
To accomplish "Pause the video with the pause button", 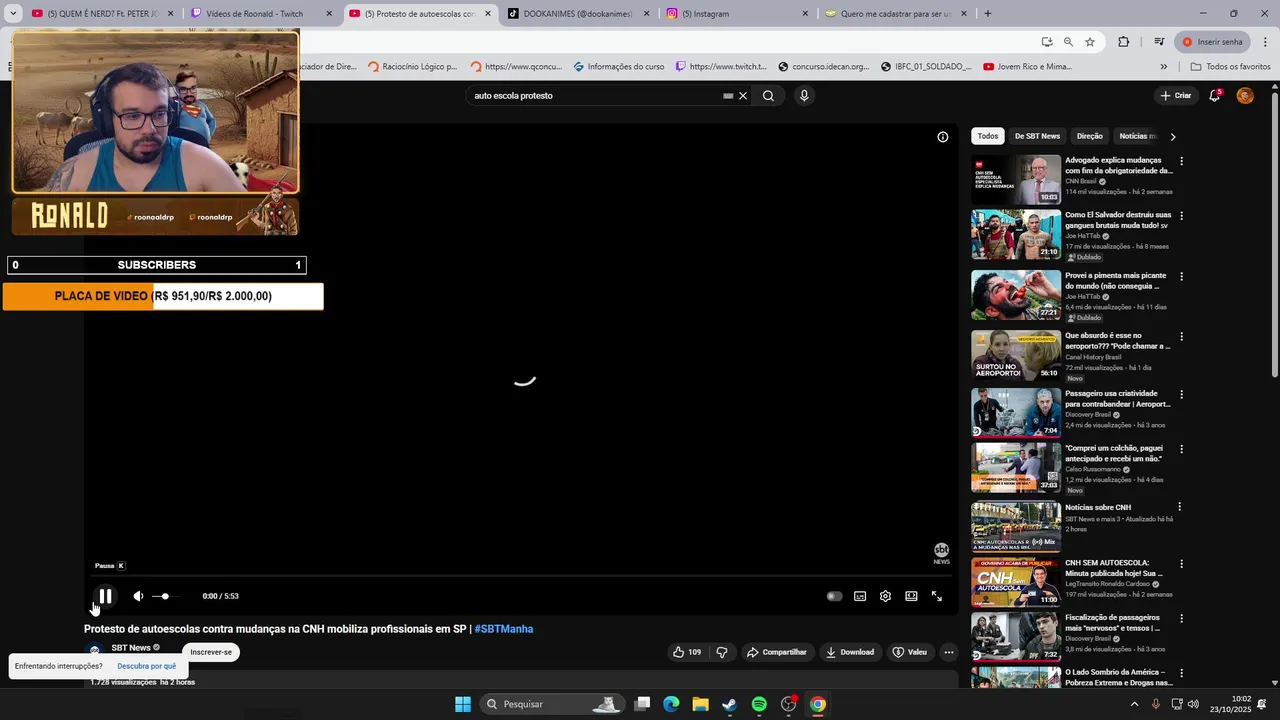I will coord(105,596).
